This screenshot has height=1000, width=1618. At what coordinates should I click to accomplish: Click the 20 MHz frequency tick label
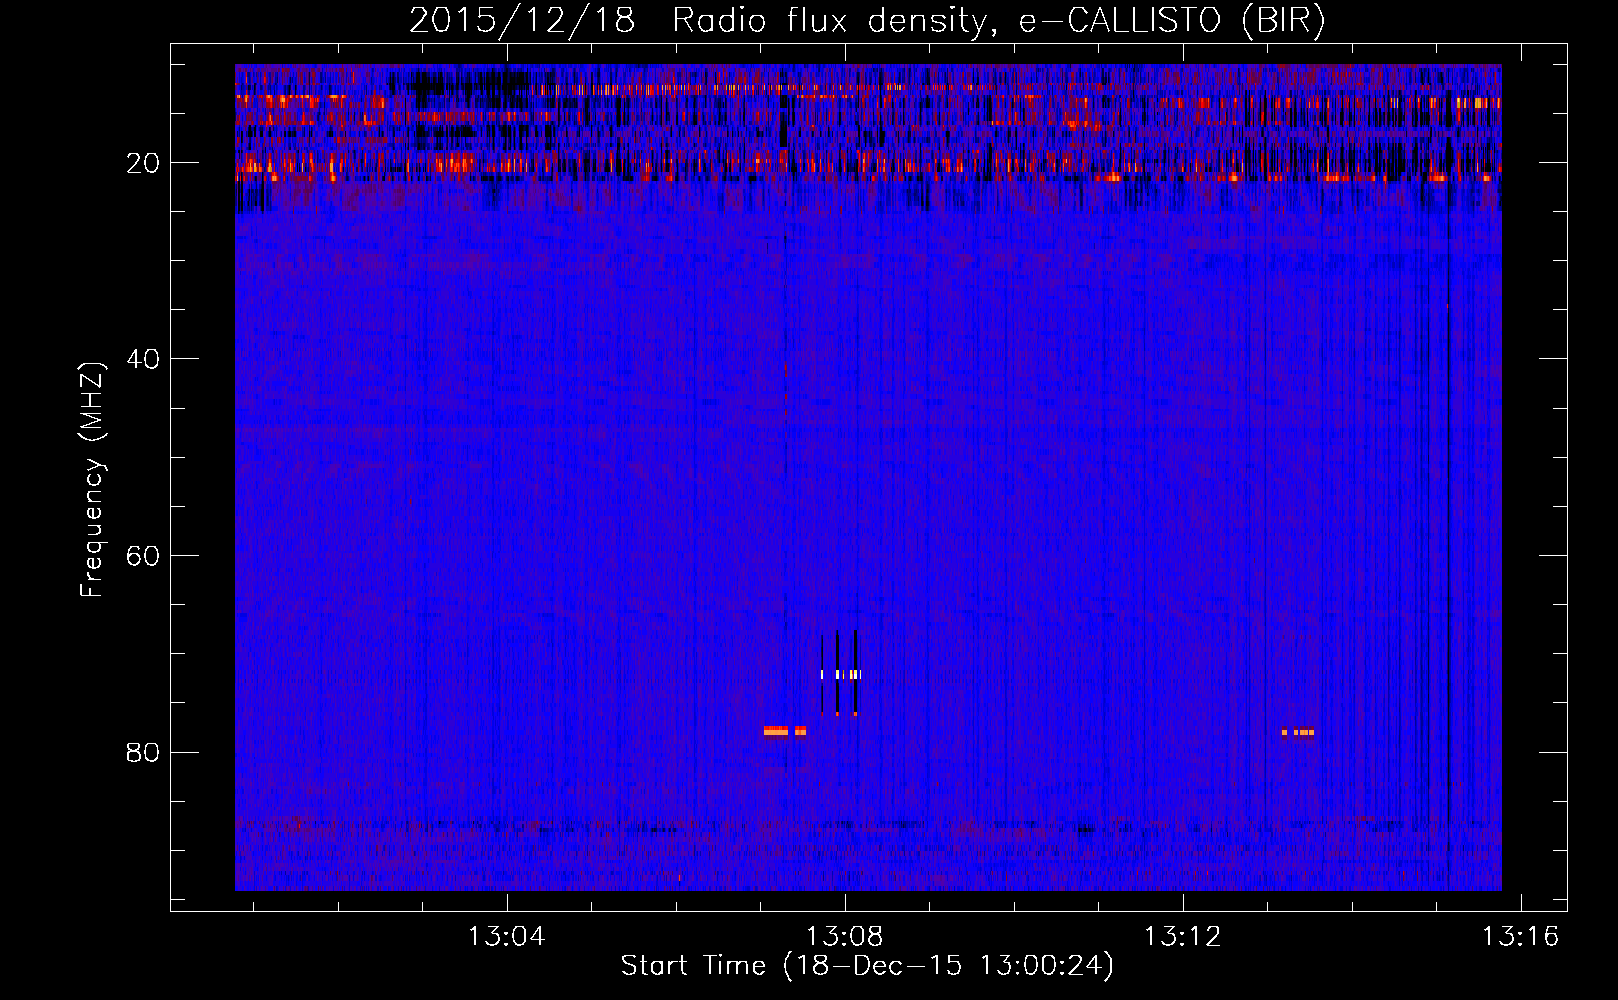pyautogui.click(x=143, y=163)
